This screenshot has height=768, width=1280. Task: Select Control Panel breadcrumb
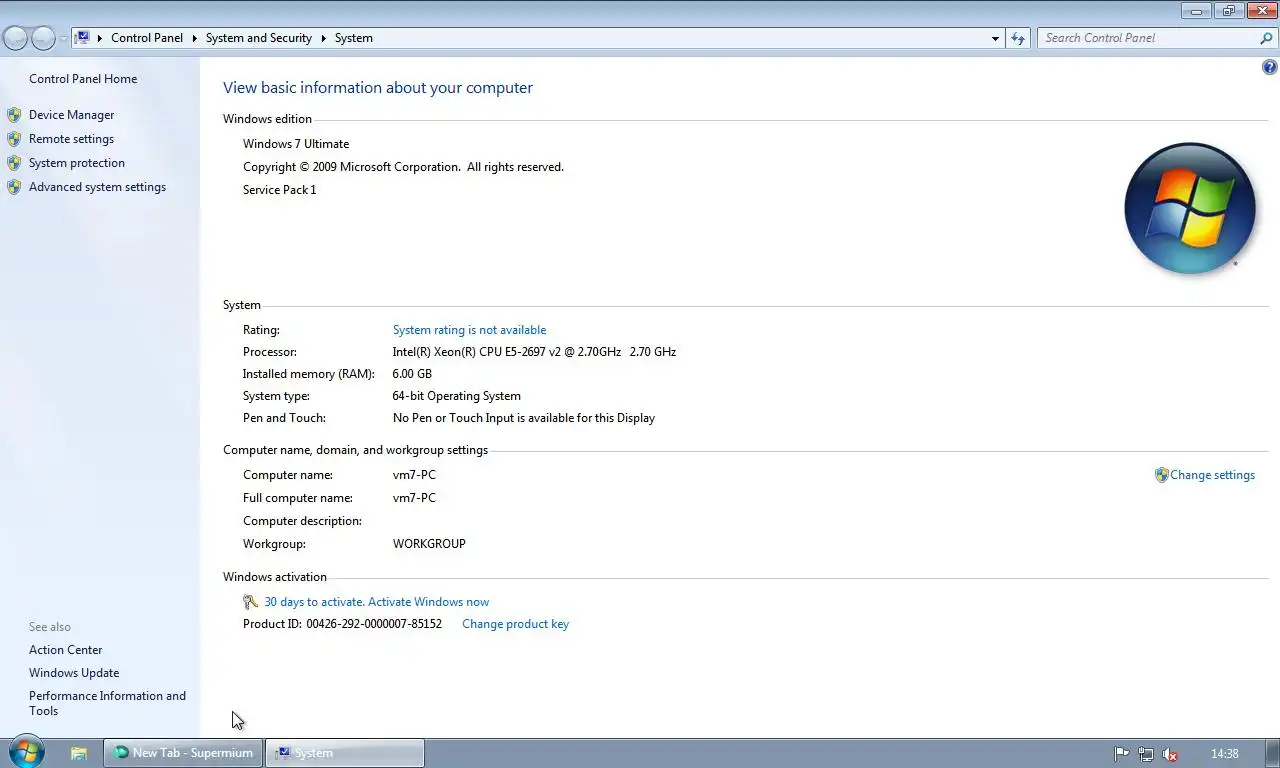(147, 38)
